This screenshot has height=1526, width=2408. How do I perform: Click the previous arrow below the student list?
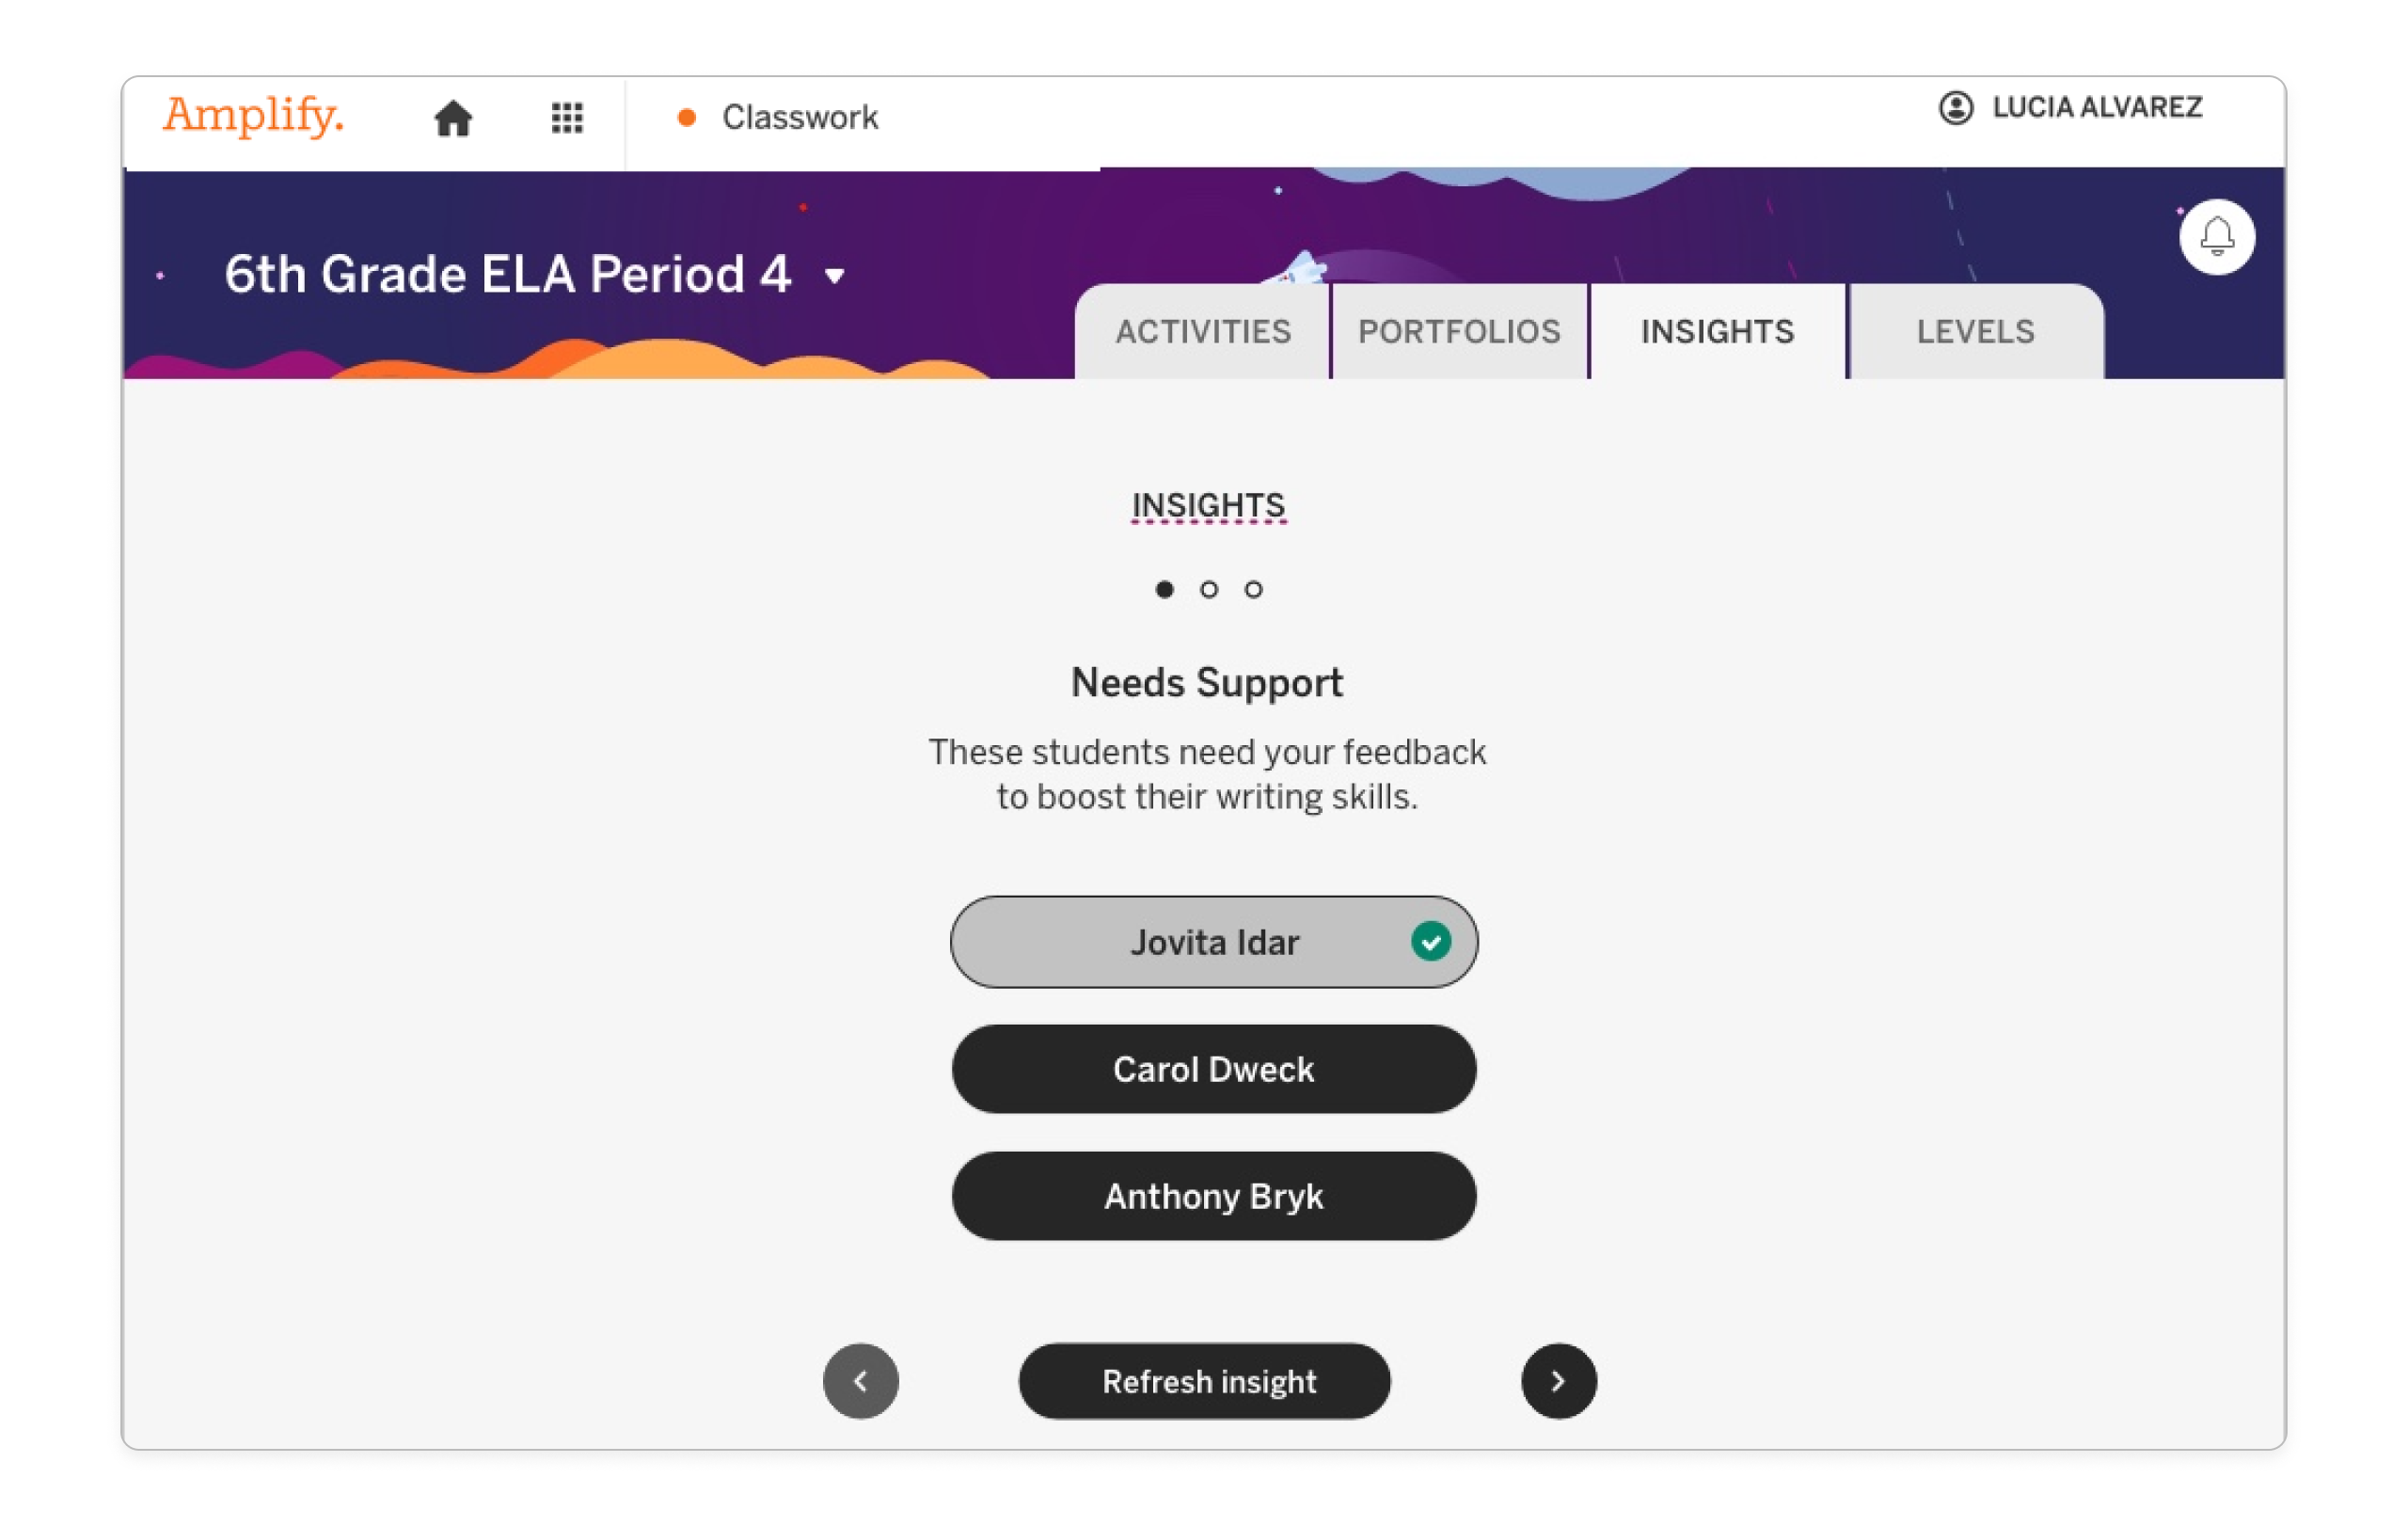[x=860, y=1381]
